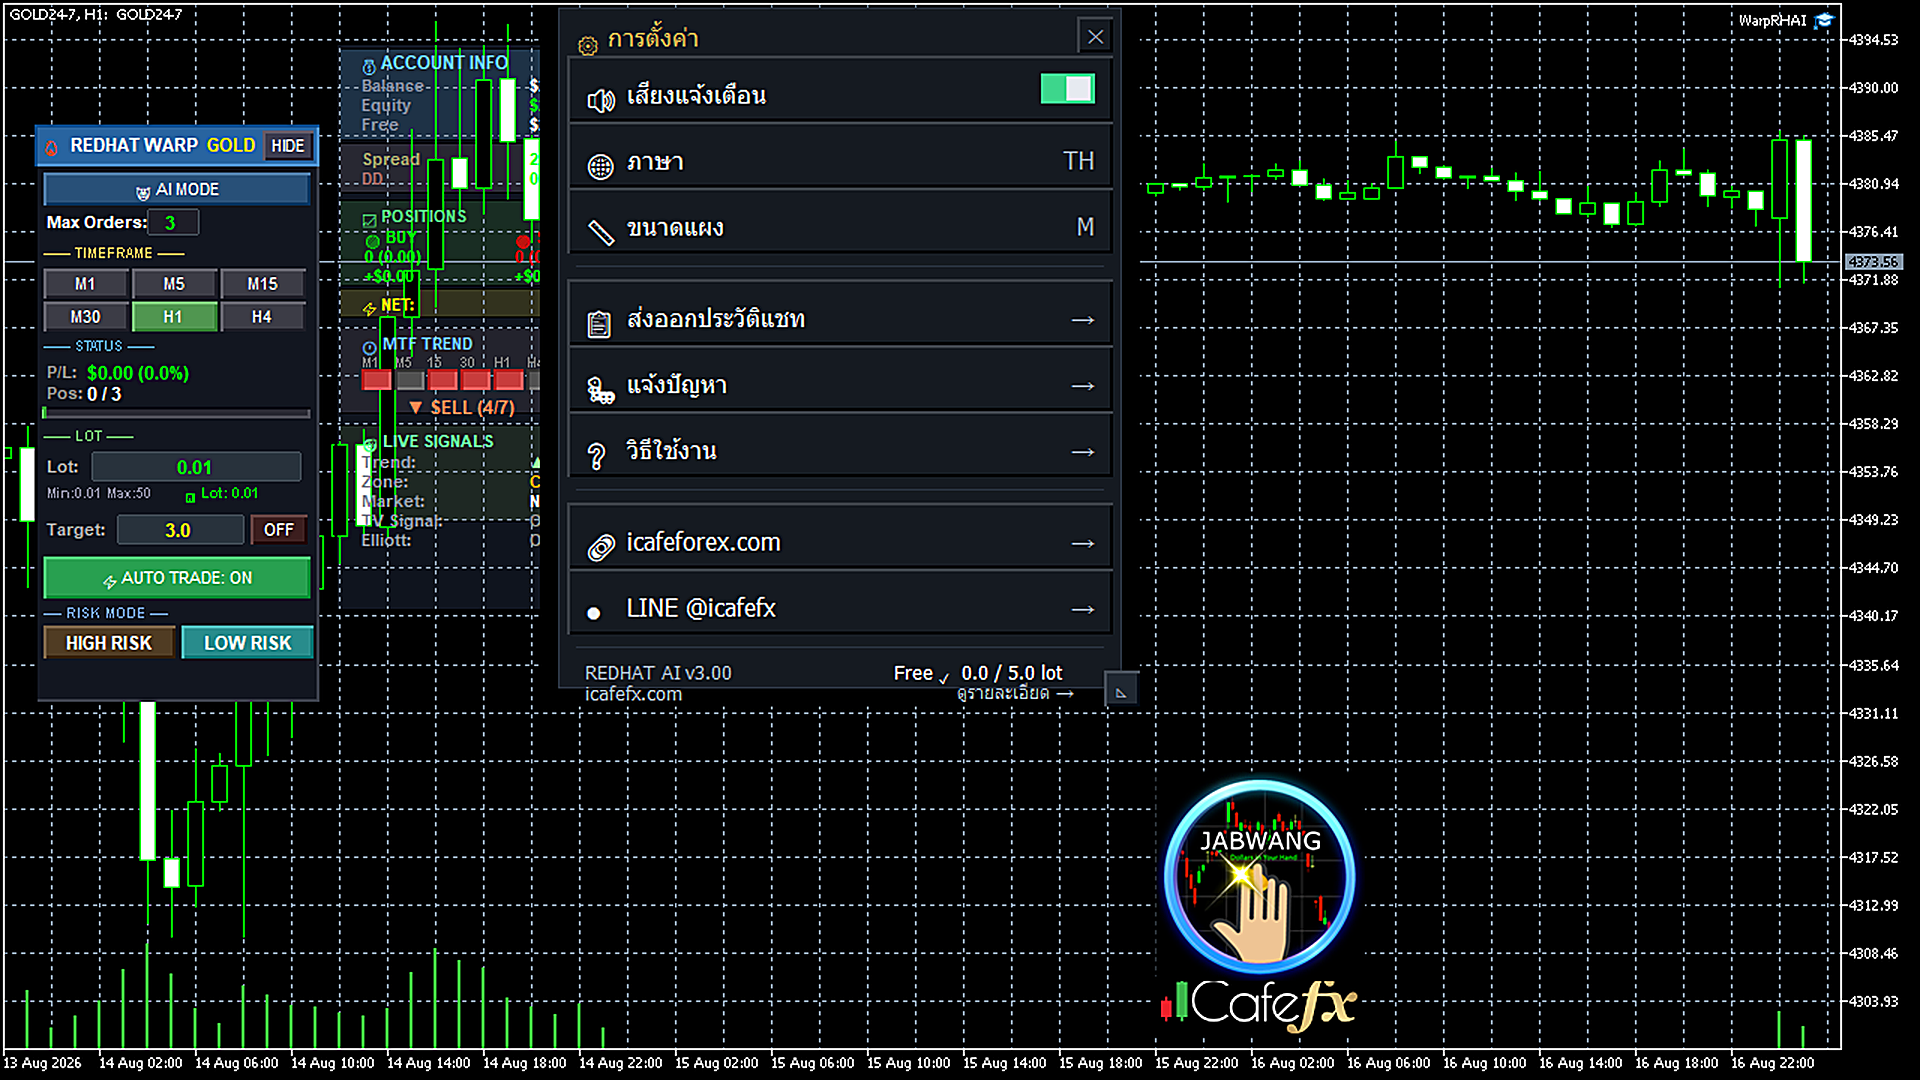Select the HIGH RISK mode
Image resolution: width=1920 pixels, height=1080 pixels.
coord(109,643)
